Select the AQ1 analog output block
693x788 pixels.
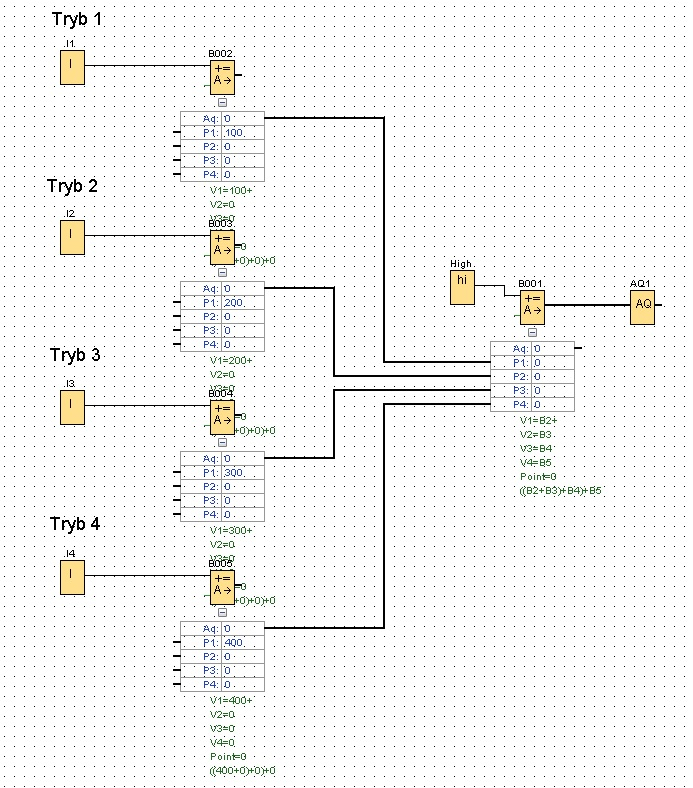tap(642, 307)
